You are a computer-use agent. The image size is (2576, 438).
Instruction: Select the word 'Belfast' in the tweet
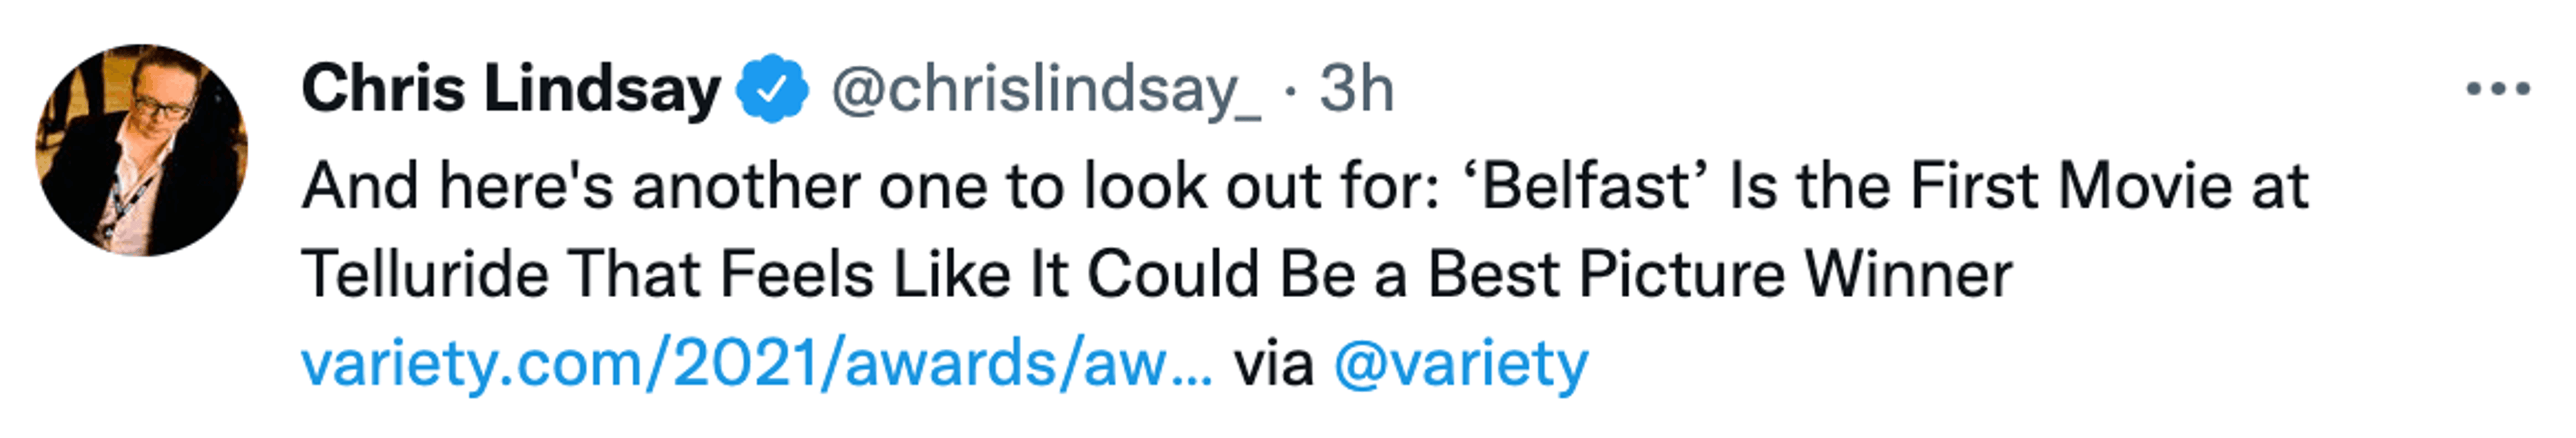click(x=1585, y=186)
